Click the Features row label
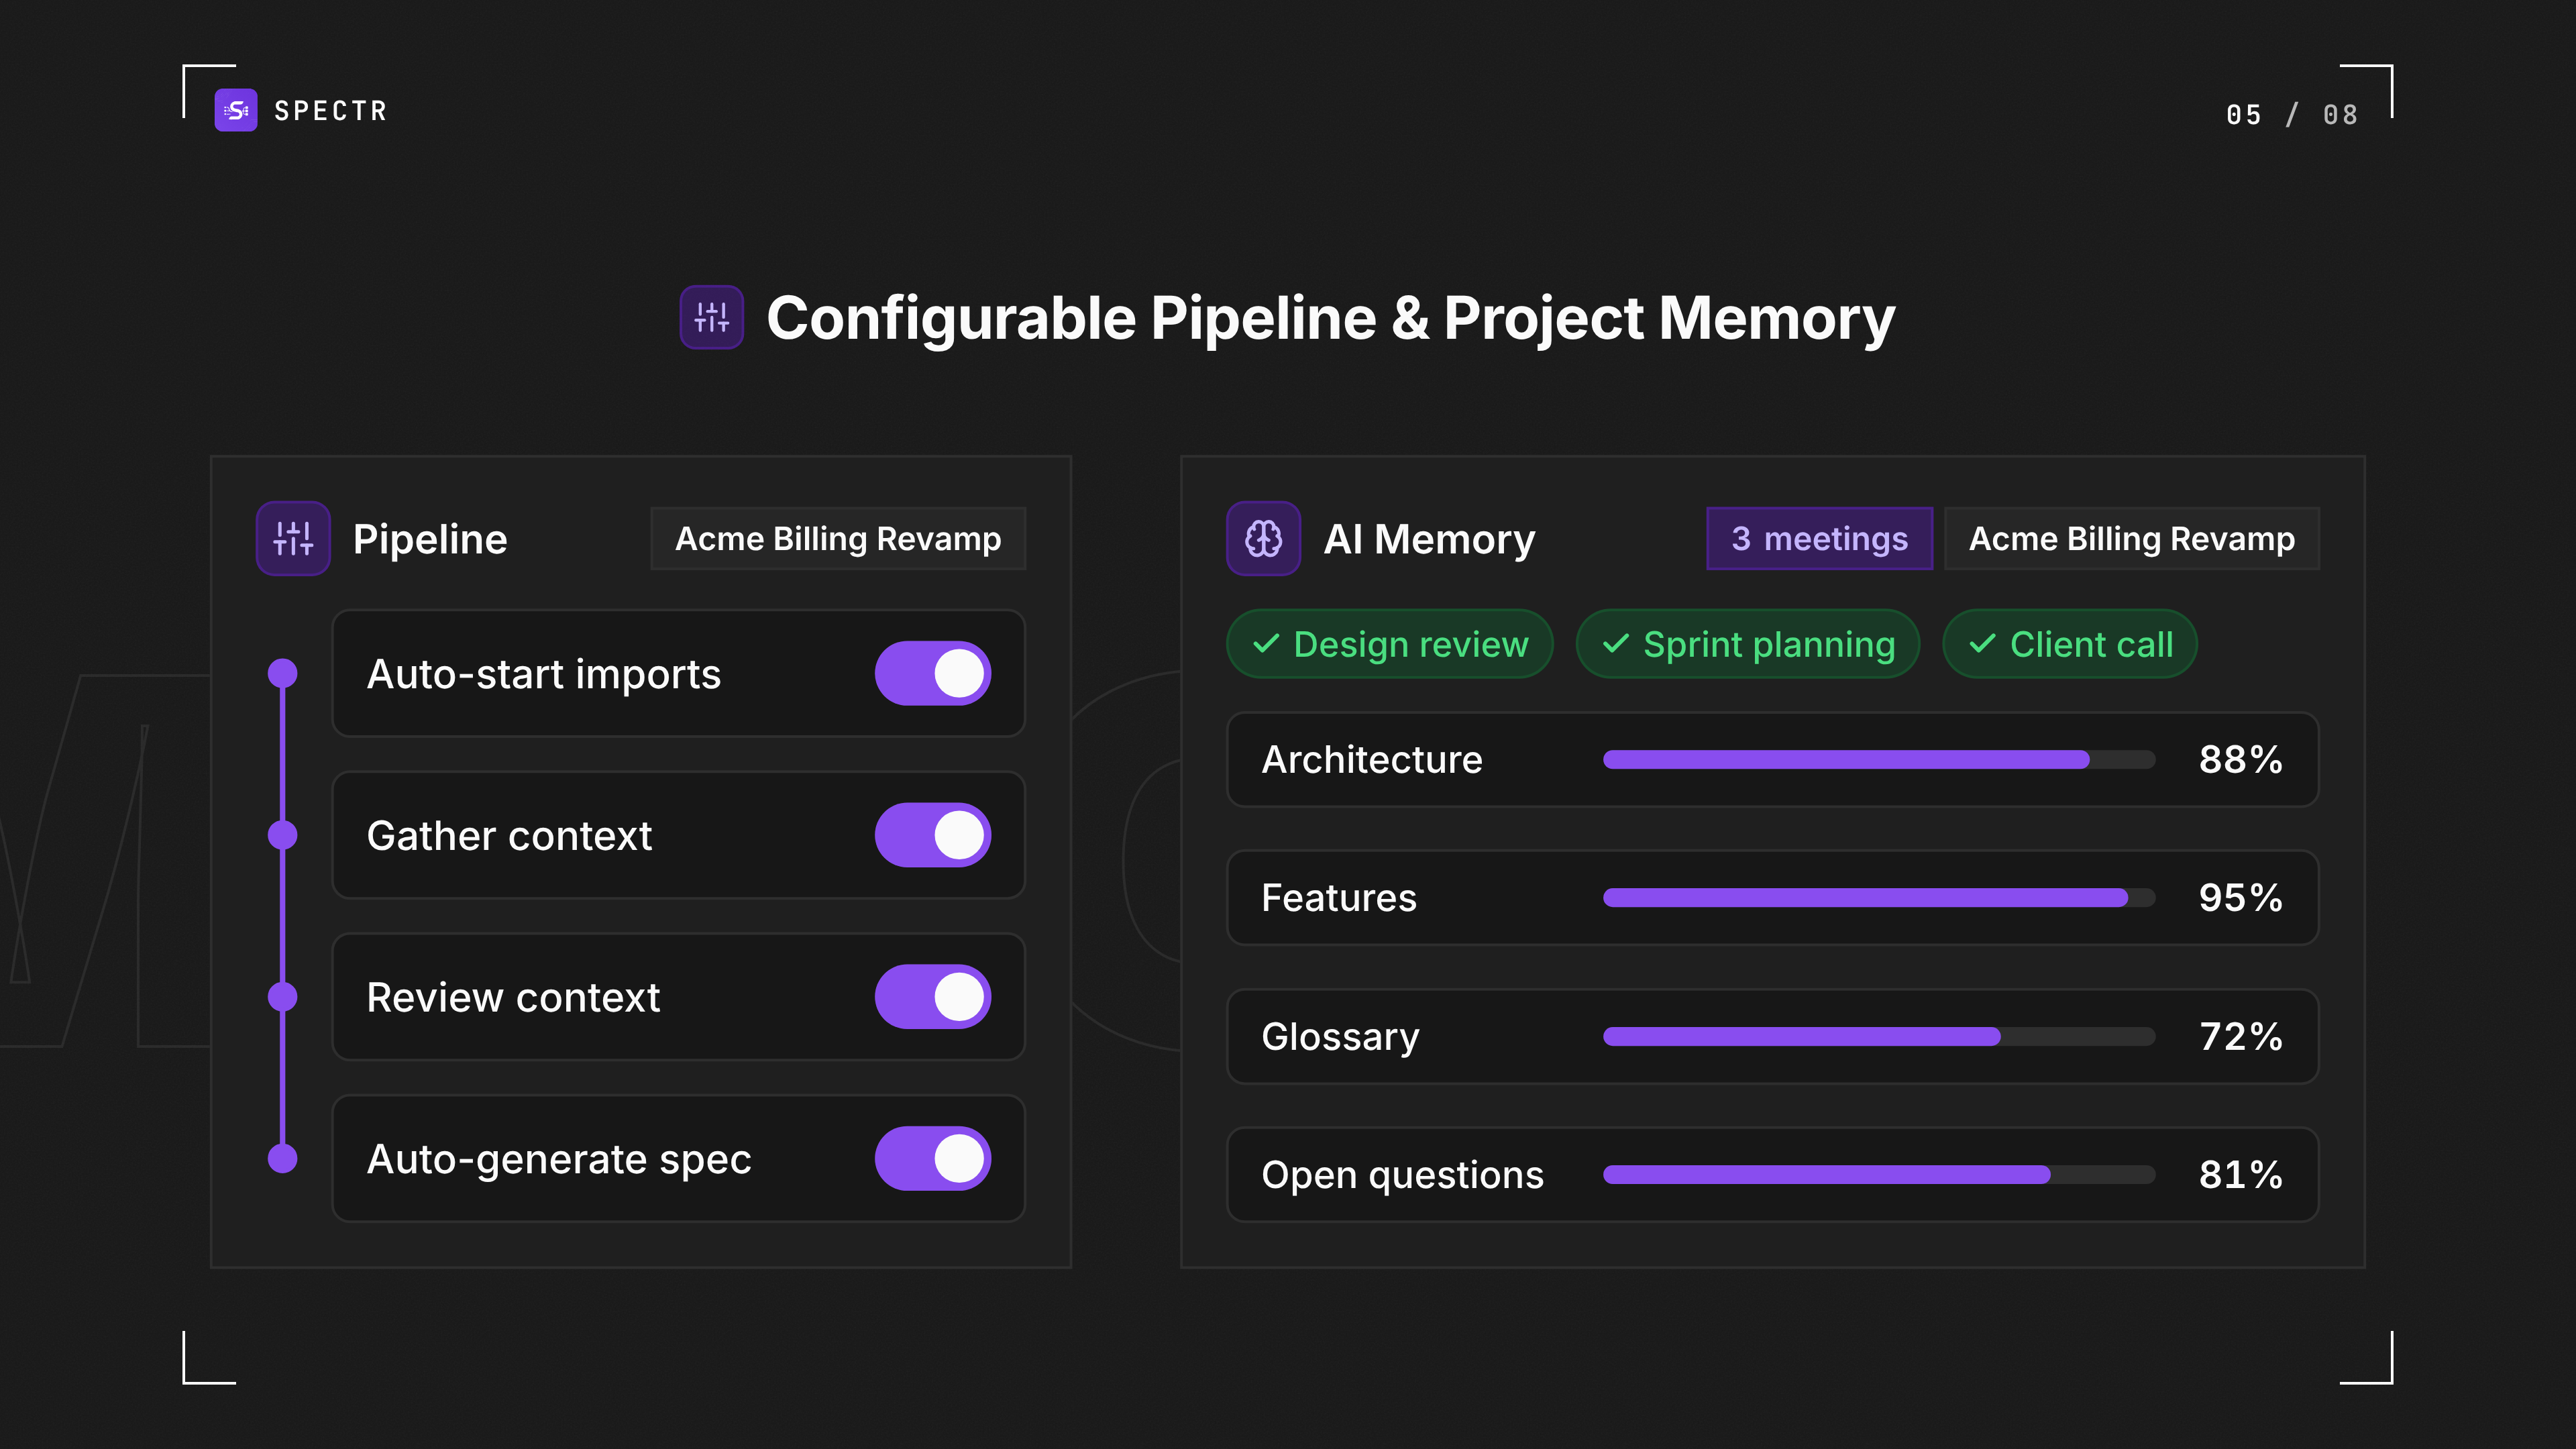Screen dimensions: 2576x1449 click(x=1339, y=898)
